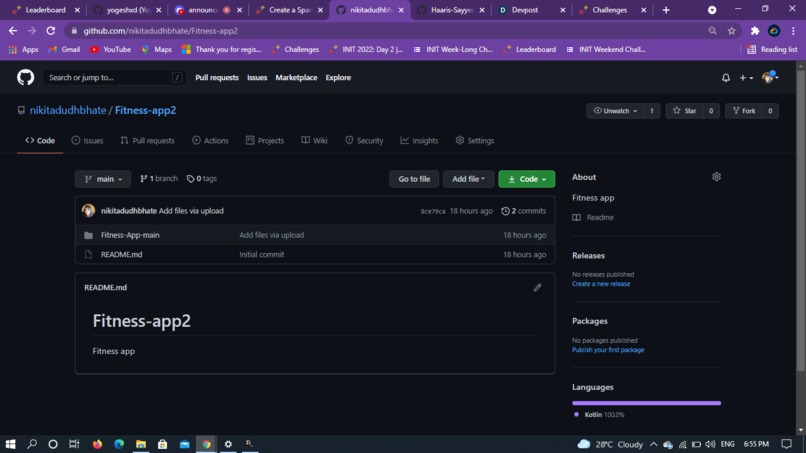Show hidden system tray icons
This screenshot has height=453, width=806.
[x=653, y=444]
